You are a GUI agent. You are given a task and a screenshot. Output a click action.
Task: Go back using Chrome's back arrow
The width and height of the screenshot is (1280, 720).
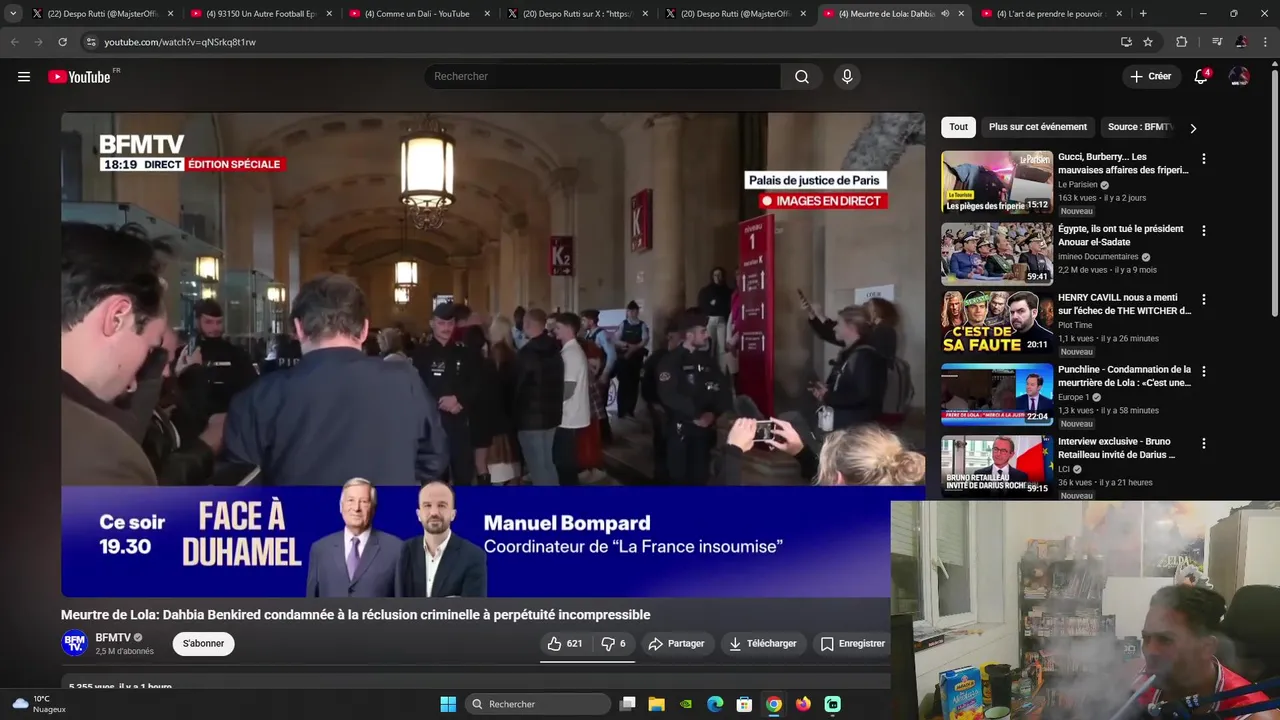coord(14,42)
